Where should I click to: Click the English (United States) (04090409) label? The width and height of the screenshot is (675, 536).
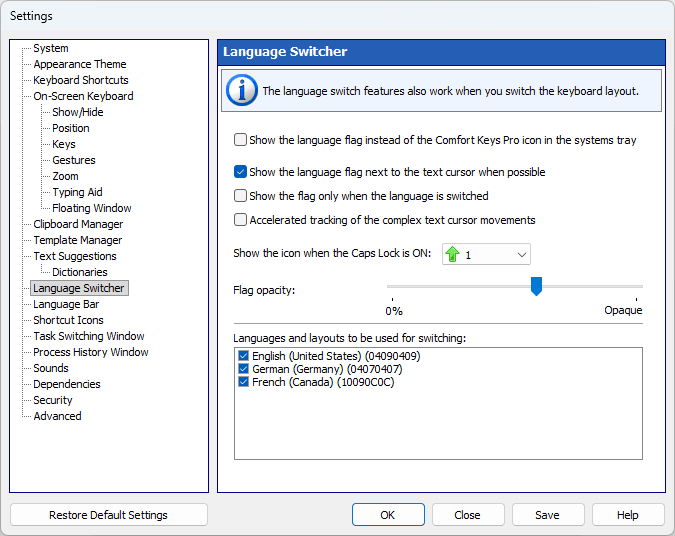pos(336,356)
